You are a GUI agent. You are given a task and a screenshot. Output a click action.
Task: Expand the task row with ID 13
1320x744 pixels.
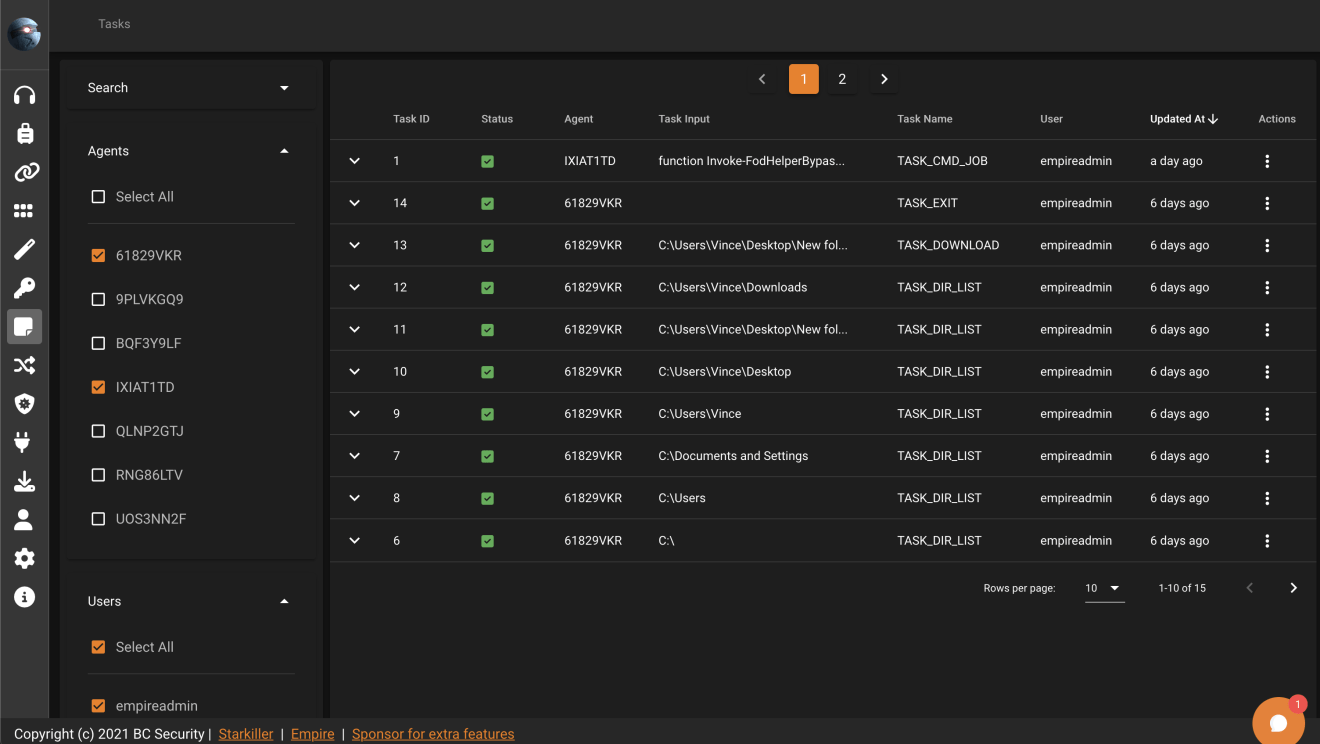pos(354,245)
